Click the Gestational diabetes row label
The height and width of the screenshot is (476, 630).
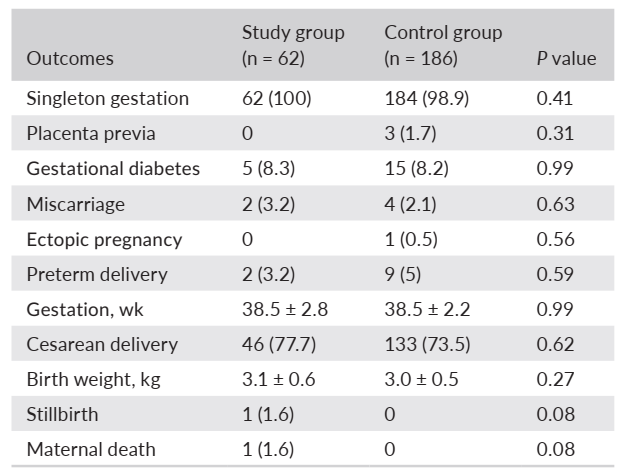pos(113,169)
